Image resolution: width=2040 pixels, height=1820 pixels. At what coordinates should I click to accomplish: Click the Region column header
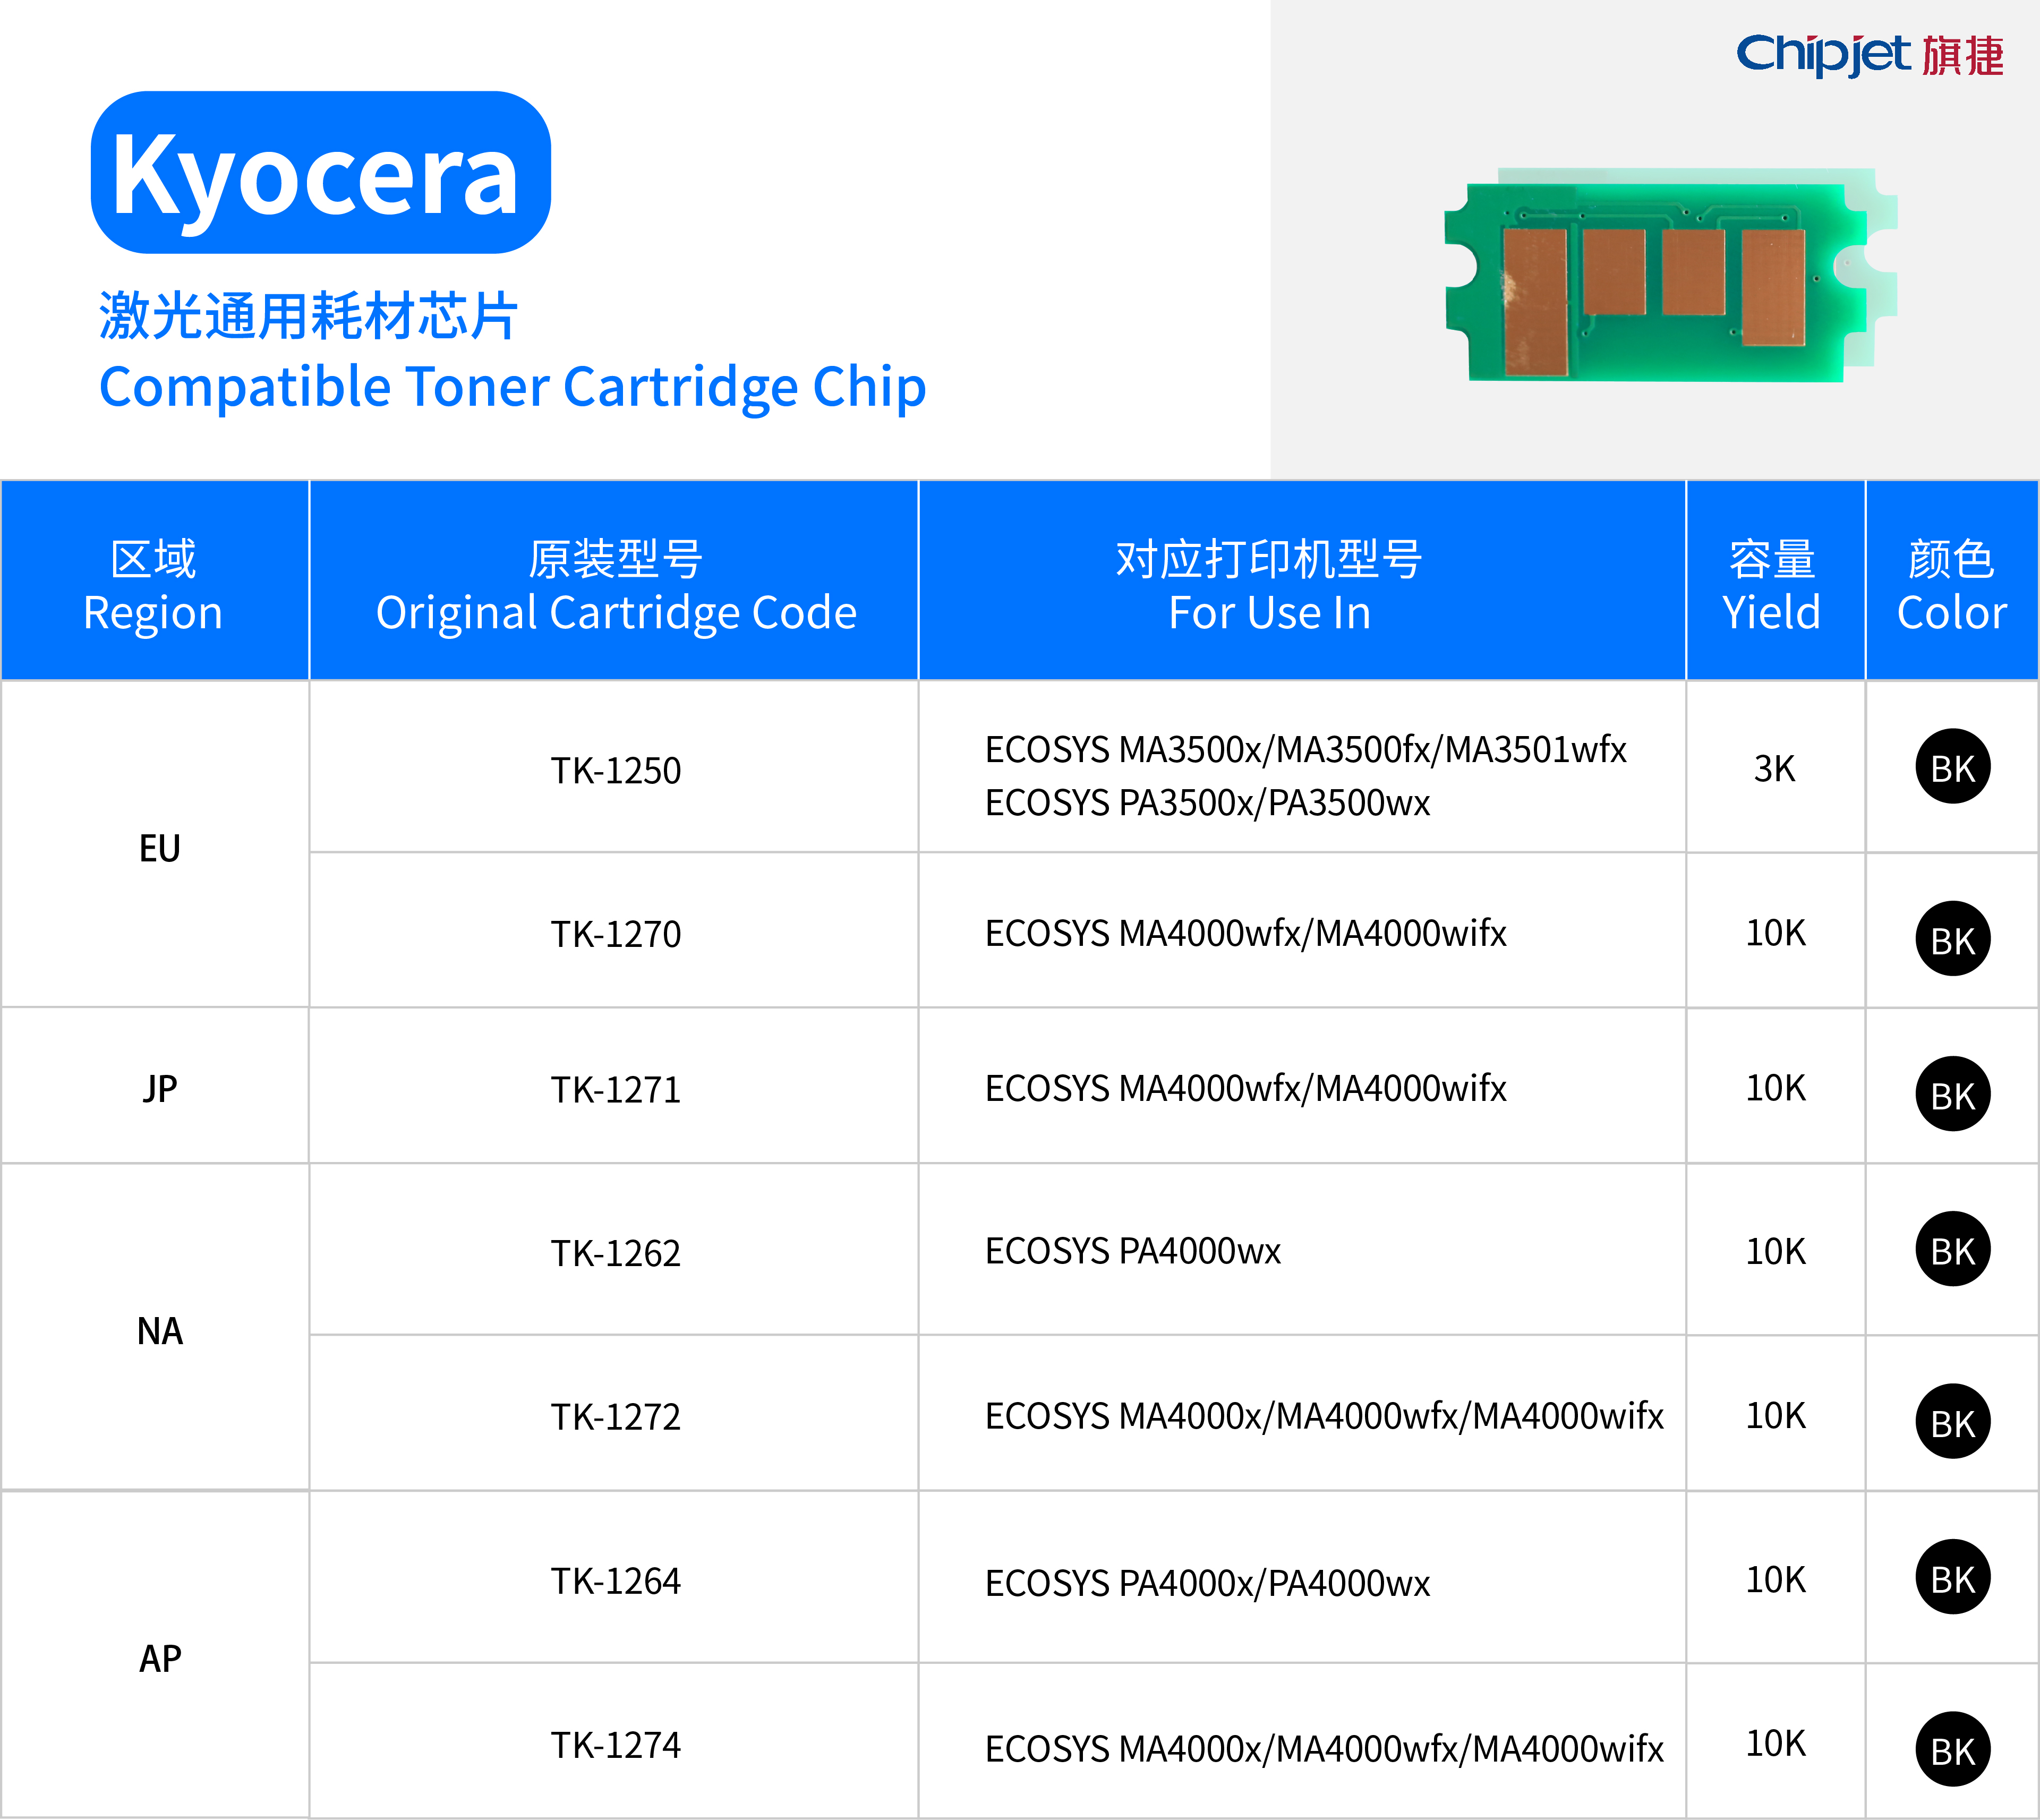[x=154, y=585]
